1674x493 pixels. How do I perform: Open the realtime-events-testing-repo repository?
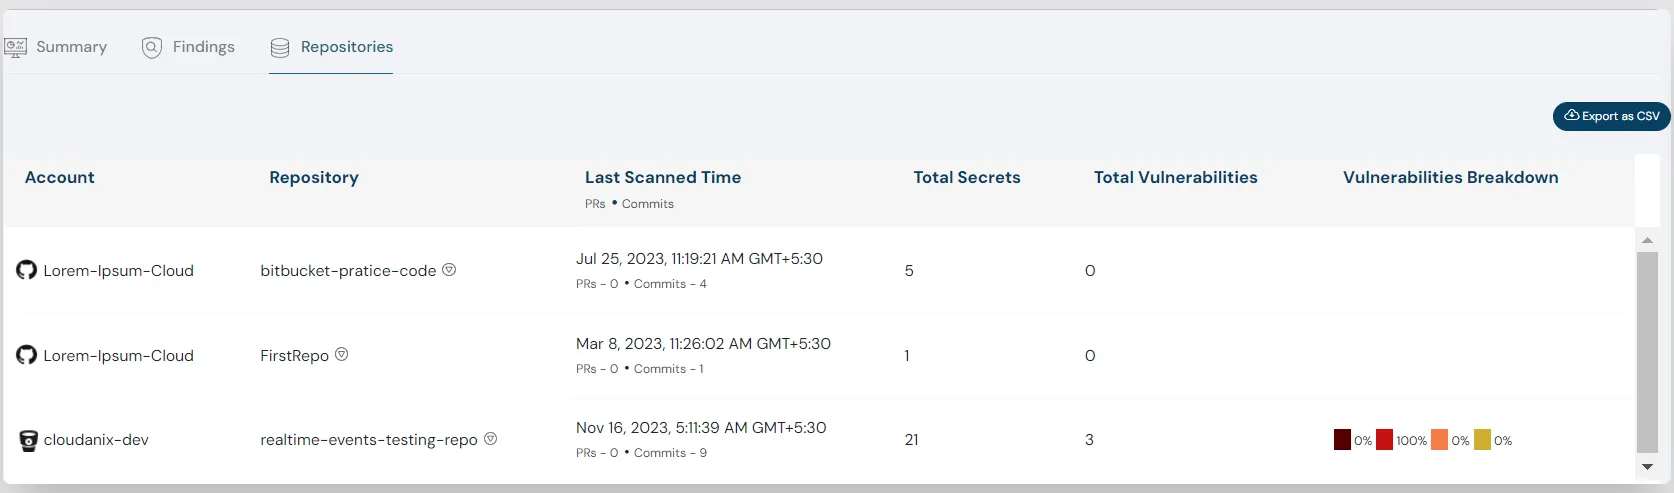pyautogui.click(x=368, y=440)
